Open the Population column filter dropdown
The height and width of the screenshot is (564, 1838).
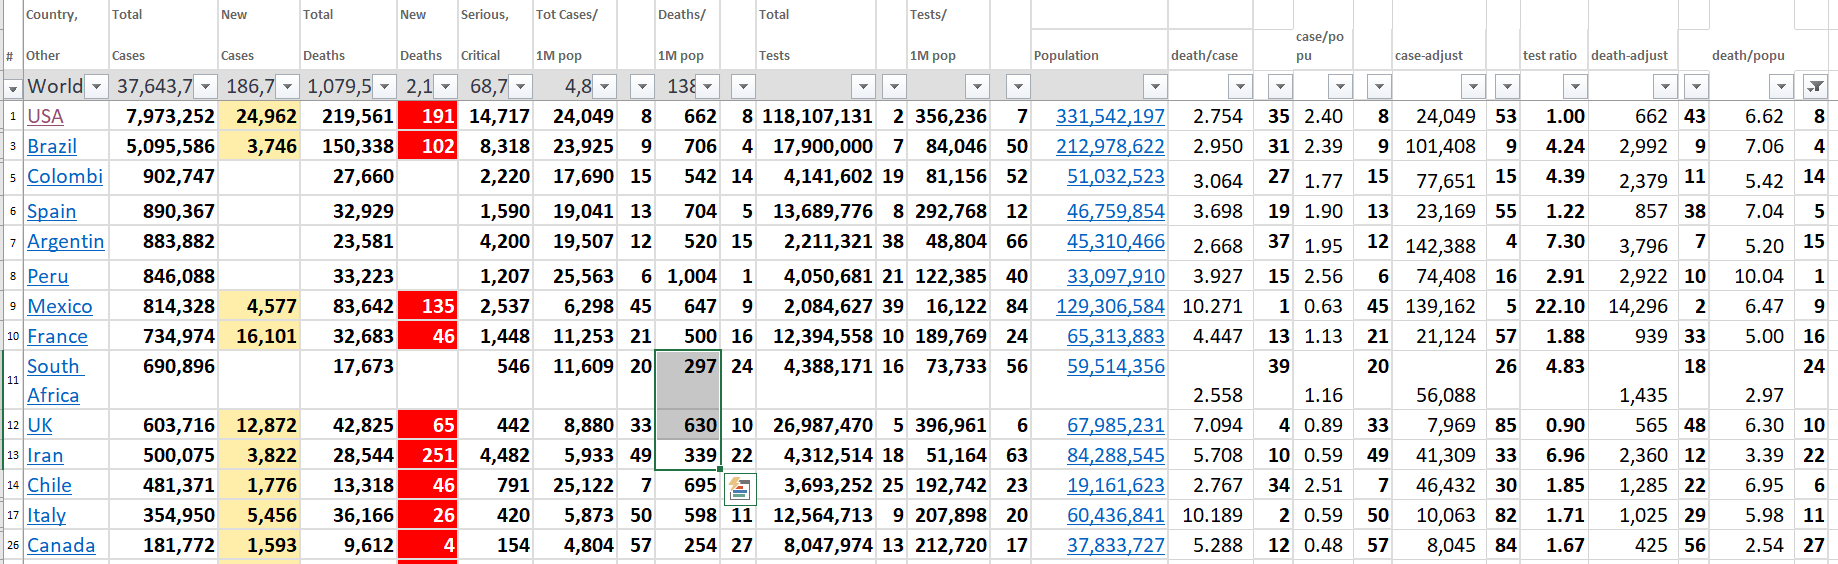(1155, 87)
